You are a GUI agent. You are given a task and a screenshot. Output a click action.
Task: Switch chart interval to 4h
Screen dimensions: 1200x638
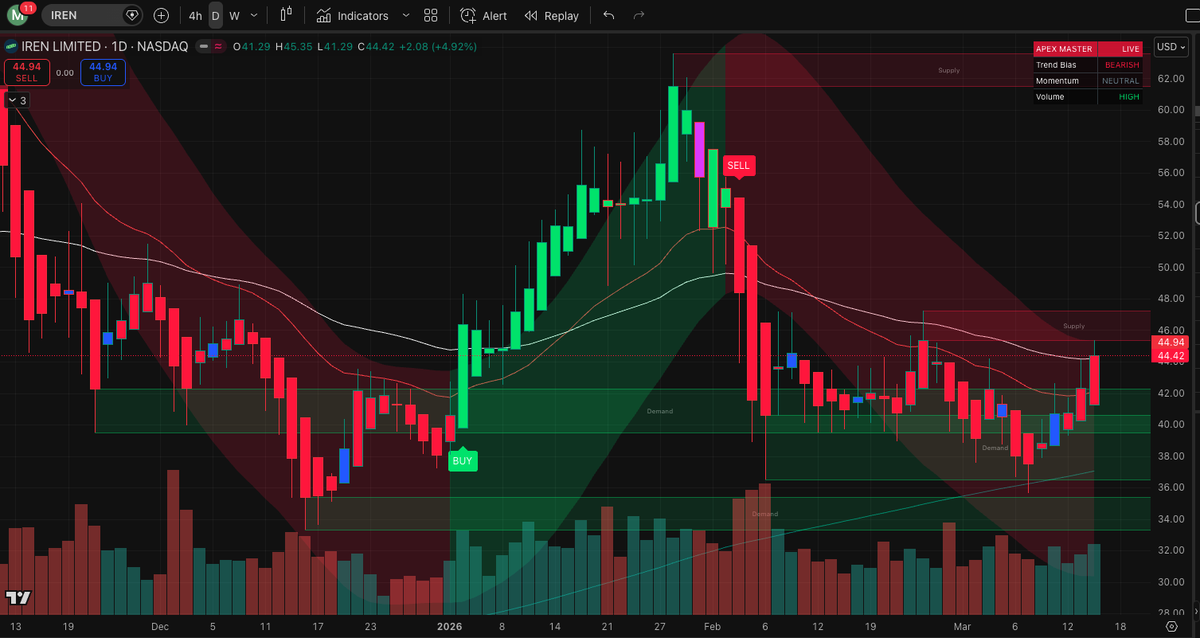click(x=195, y=16)
